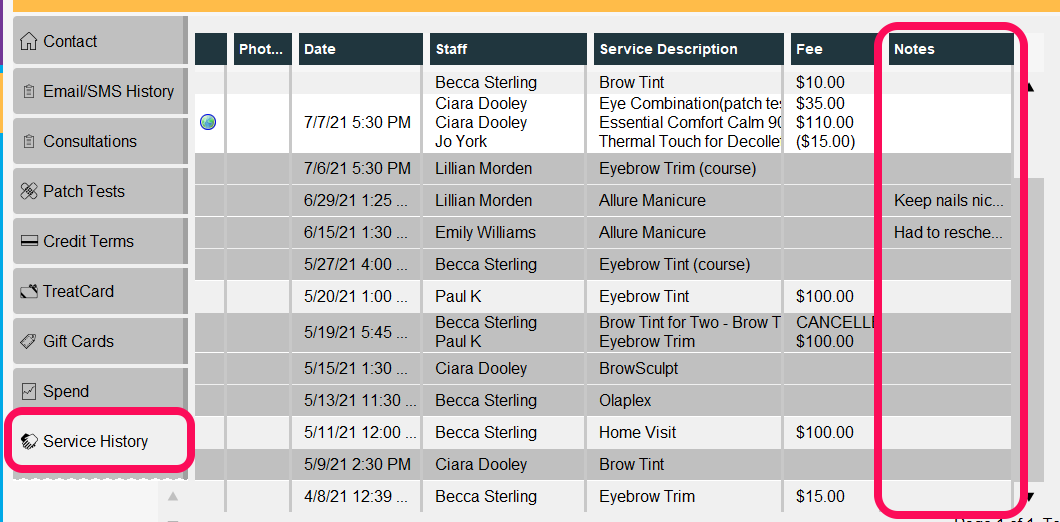
Task: Click the clipboard icon beside Email/SMS History
Action: point(28,92)
